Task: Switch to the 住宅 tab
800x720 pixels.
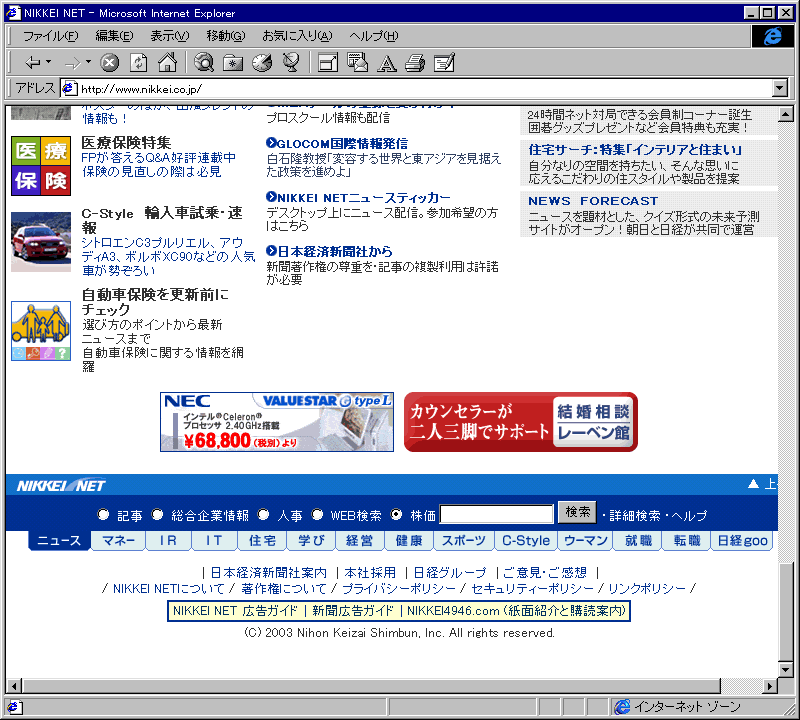Action: click(x=262, y=541)
